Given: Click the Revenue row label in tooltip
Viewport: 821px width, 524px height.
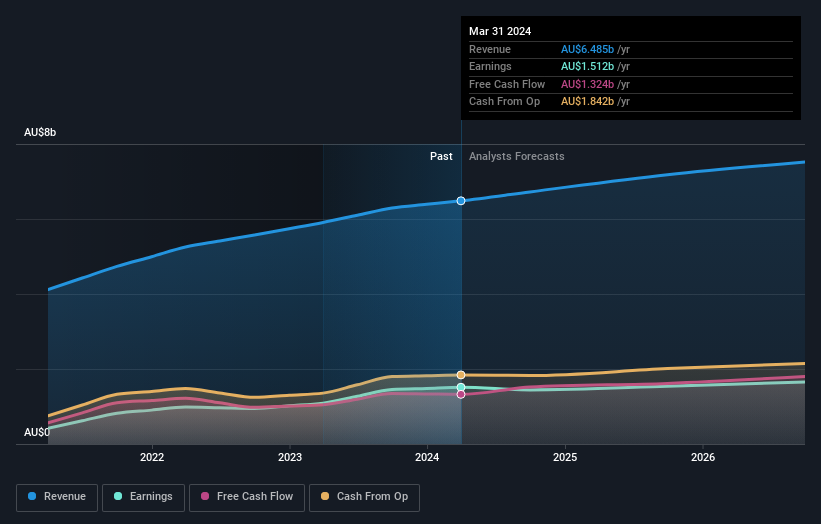Looking at the screenshot, I should [x=490, y=49].
